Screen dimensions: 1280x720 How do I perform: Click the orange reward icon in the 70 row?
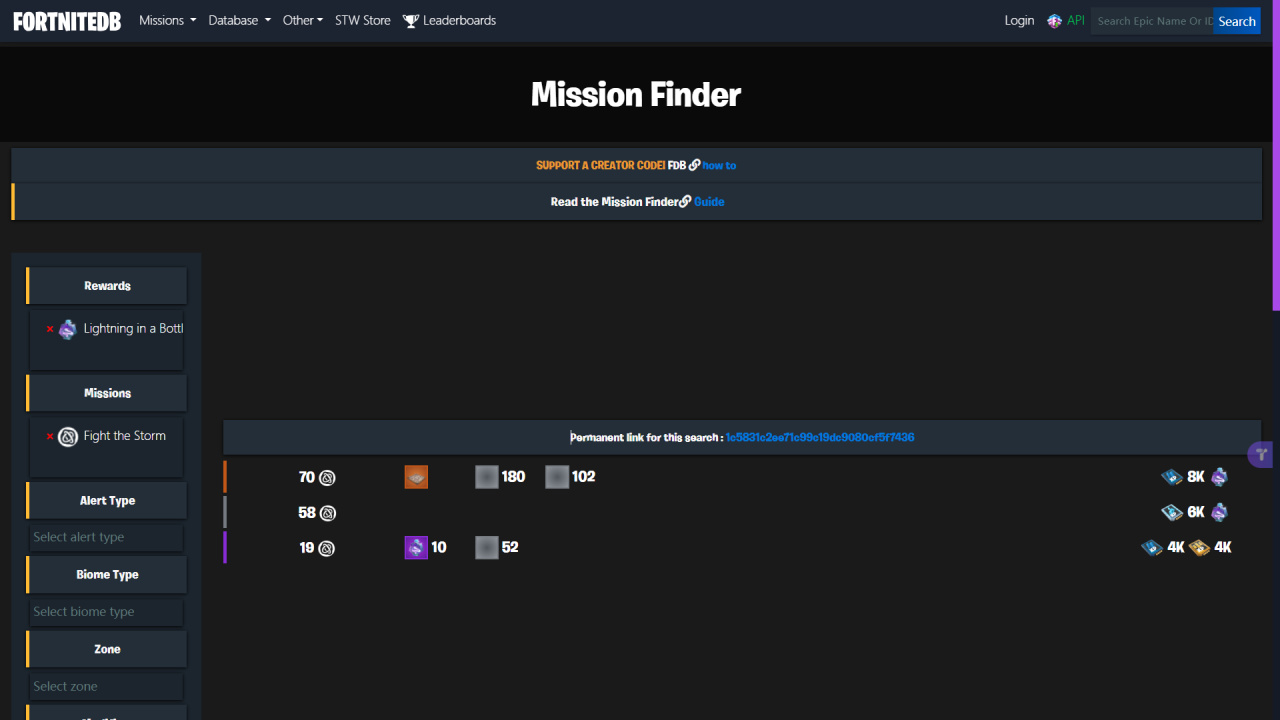click(x=416, y=477)
